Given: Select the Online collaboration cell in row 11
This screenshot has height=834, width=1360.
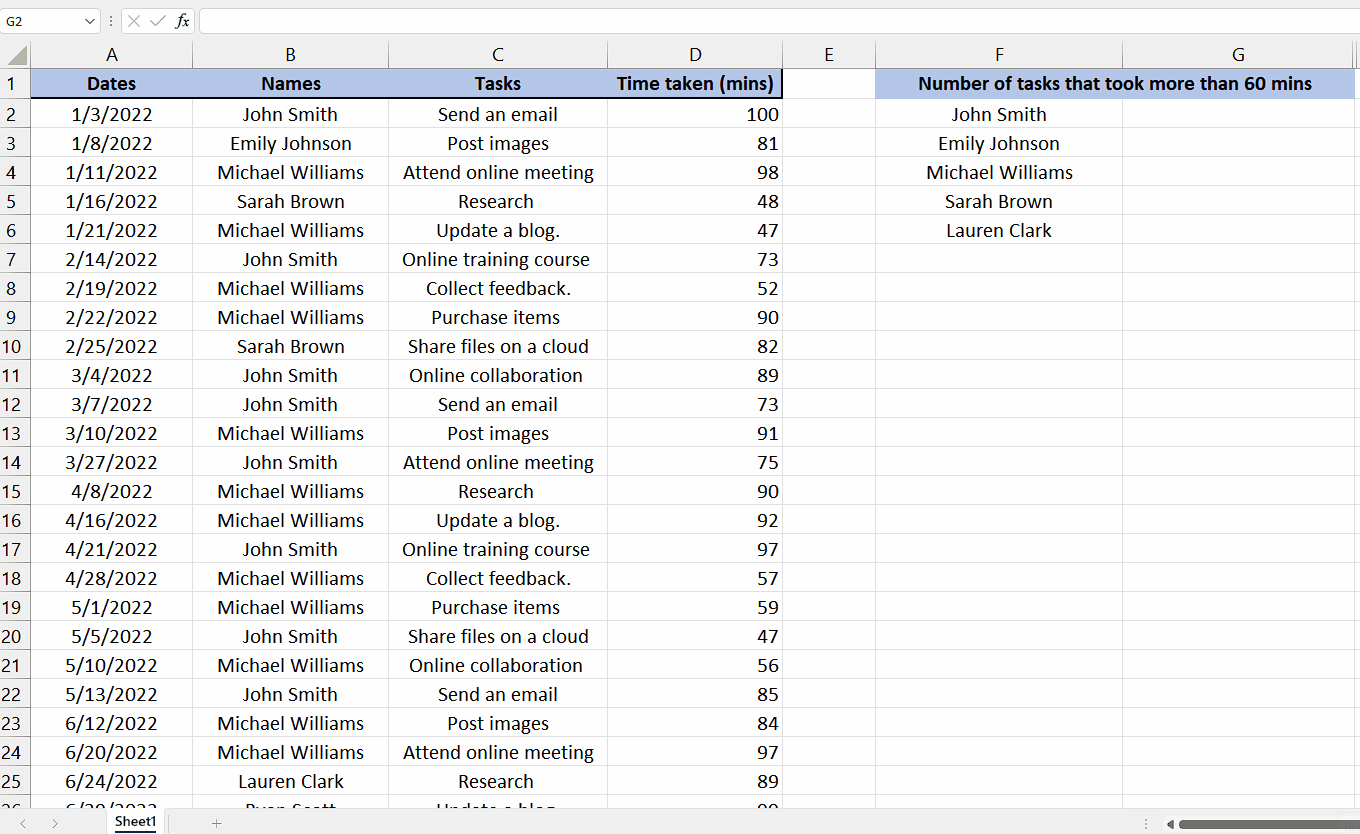Looking at the screenshot, I should click(x=497, y=375).
